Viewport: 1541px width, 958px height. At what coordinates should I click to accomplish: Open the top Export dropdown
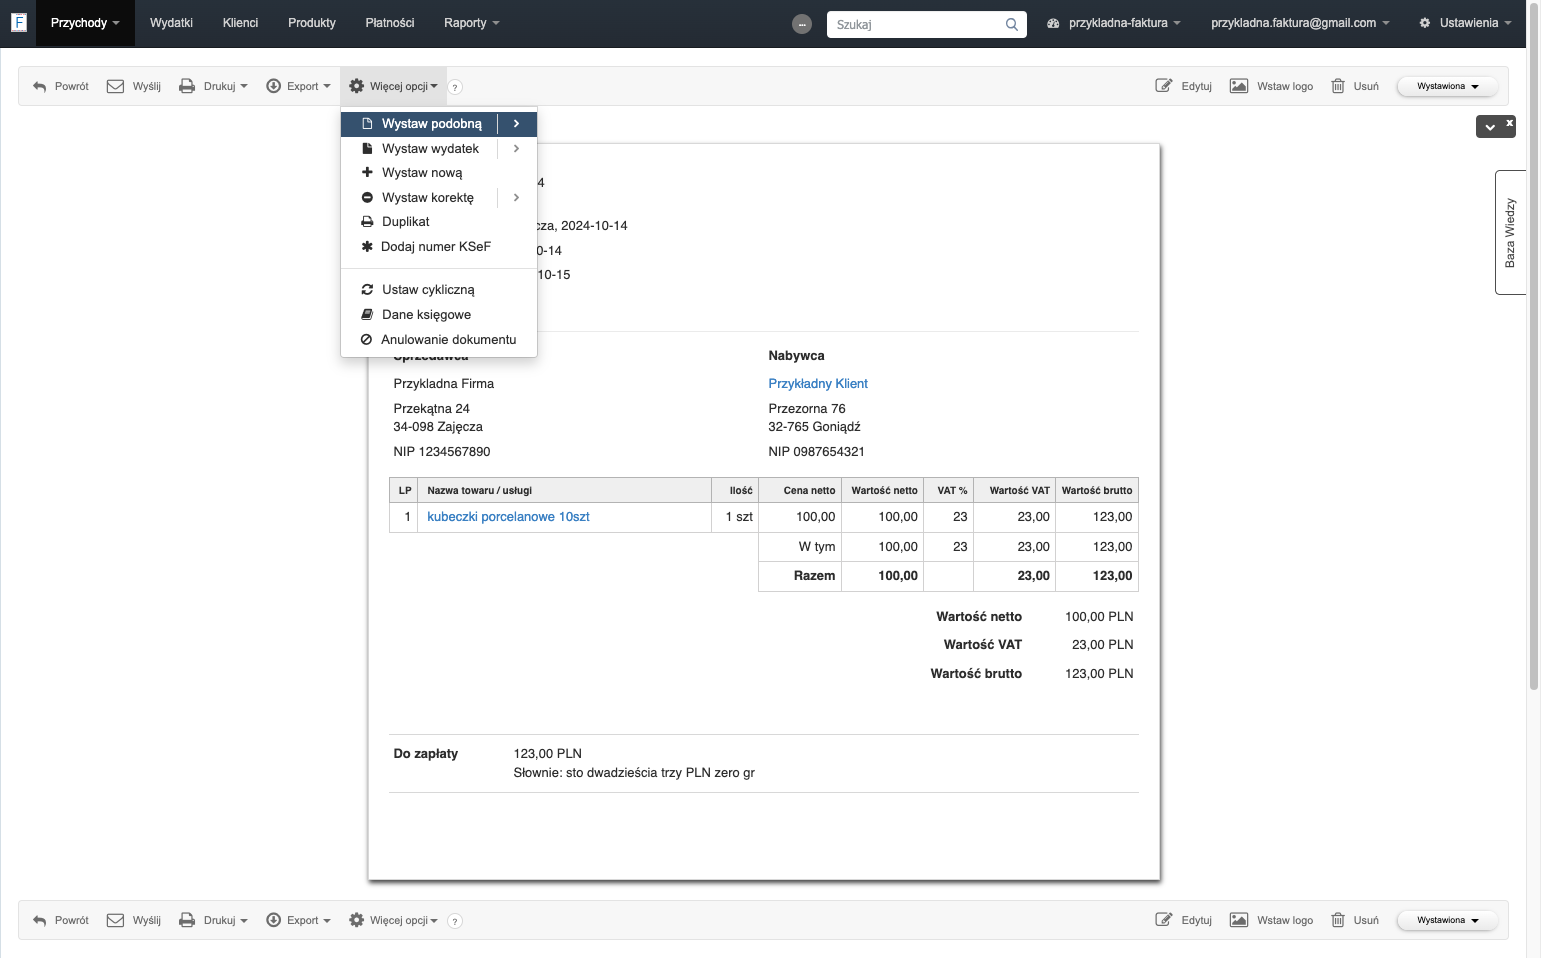[x=298, y=86]
